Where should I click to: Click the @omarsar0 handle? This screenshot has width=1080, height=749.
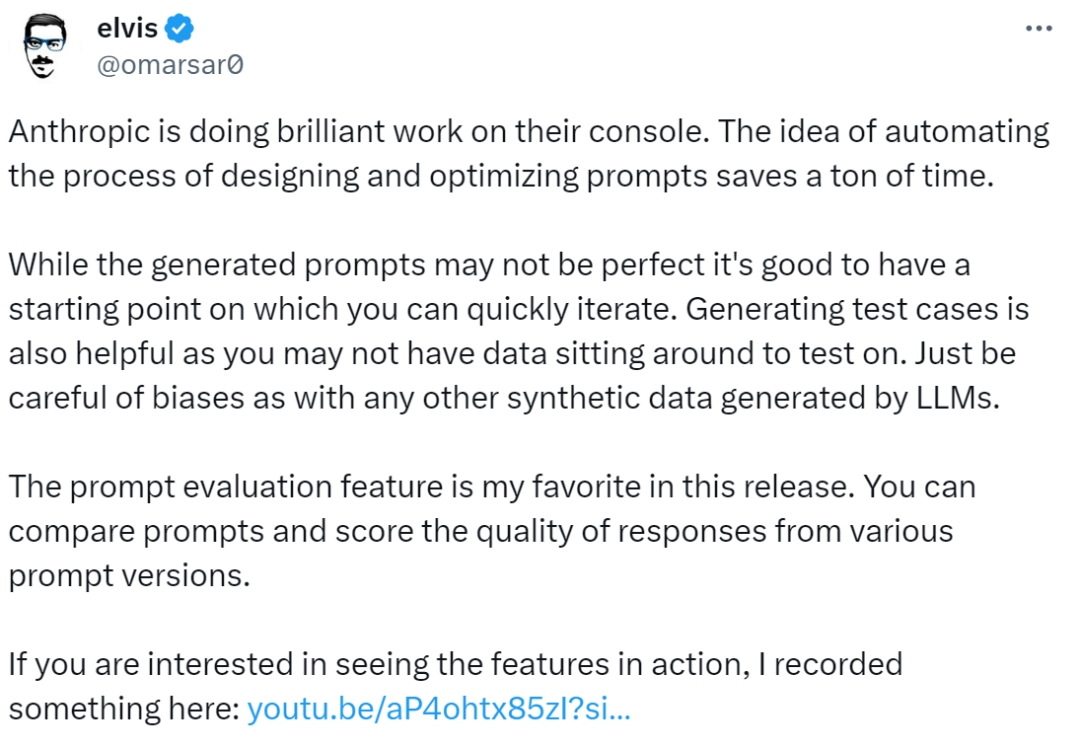[x=171, y=65]
